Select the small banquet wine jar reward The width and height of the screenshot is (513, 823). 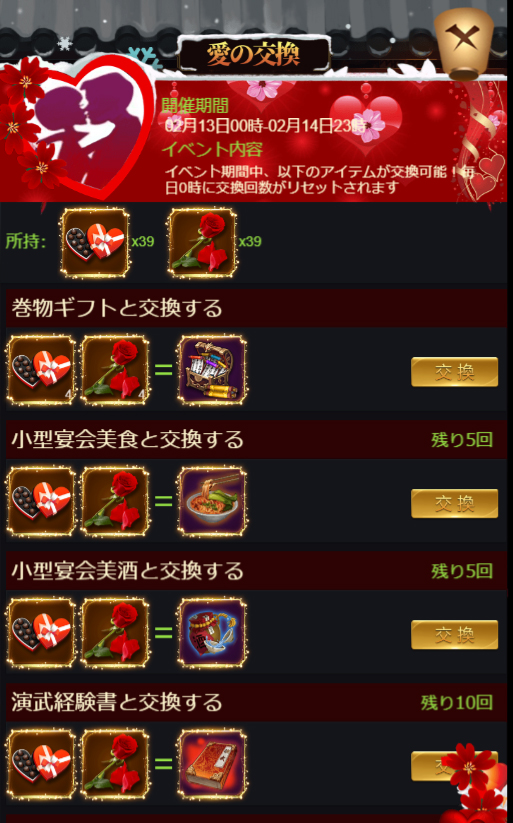coord(212,634)
